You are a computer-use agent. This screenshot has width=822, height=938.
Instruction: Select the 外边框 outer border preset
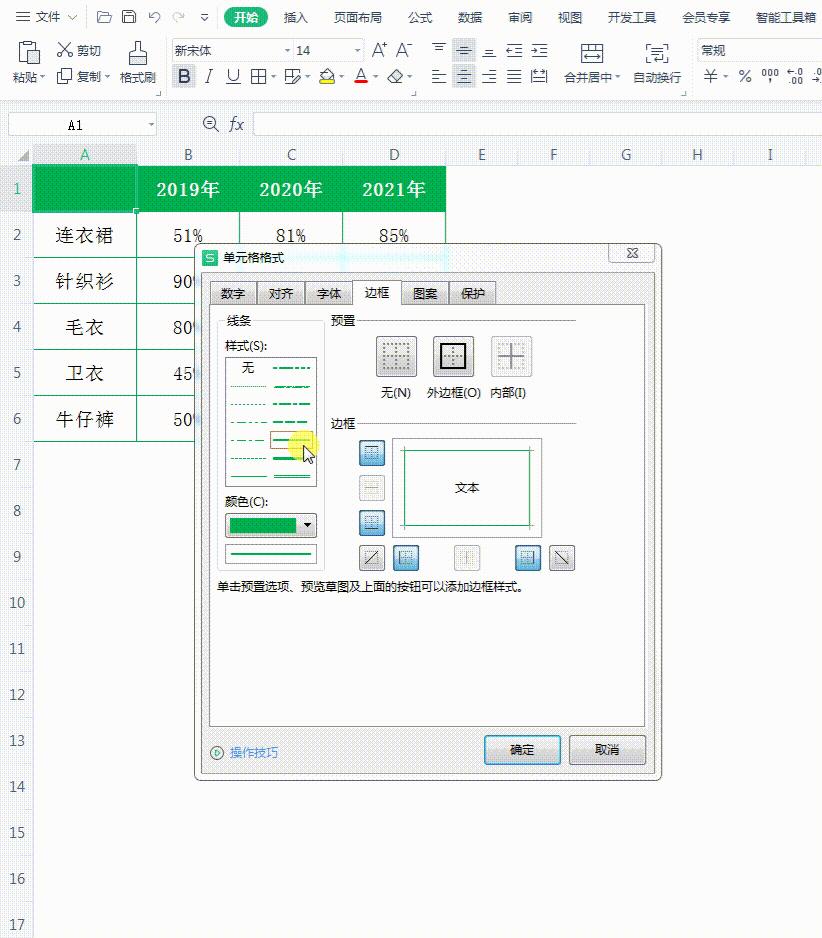click(x=453, y=356)
